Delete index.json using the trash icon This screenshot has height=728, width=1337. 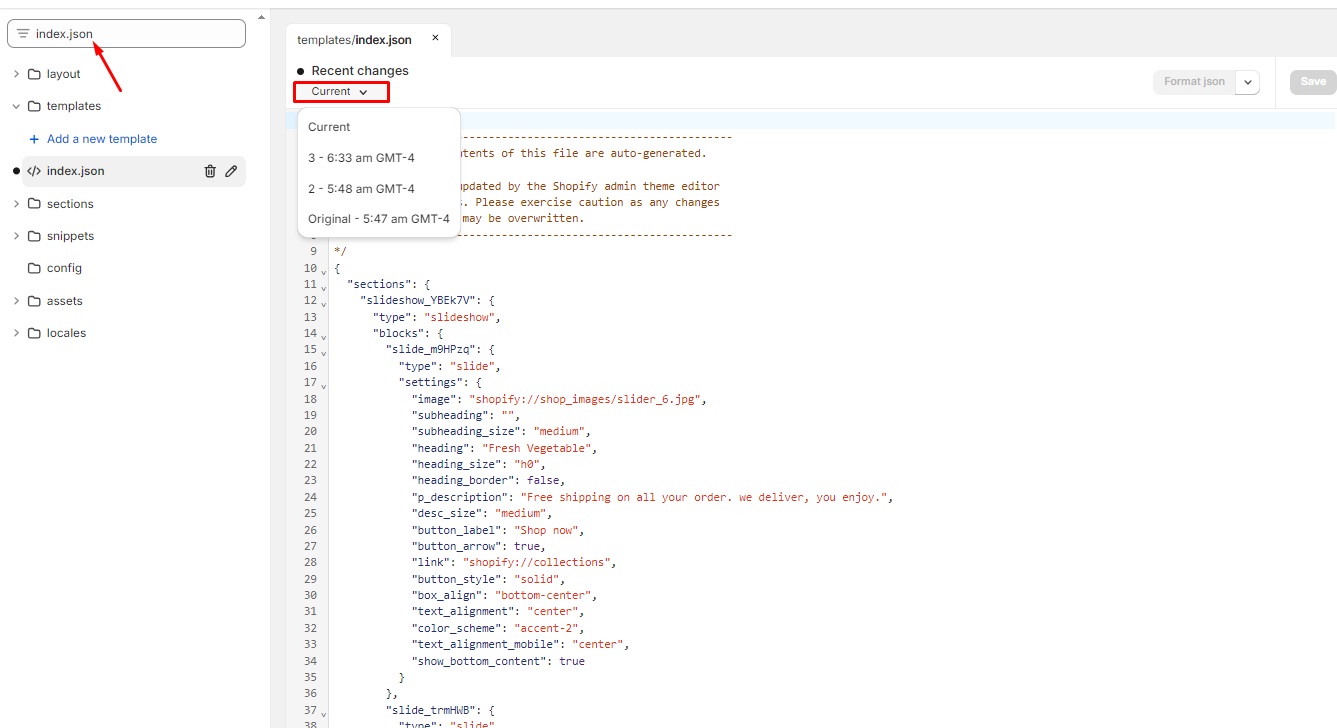[210, 171]
